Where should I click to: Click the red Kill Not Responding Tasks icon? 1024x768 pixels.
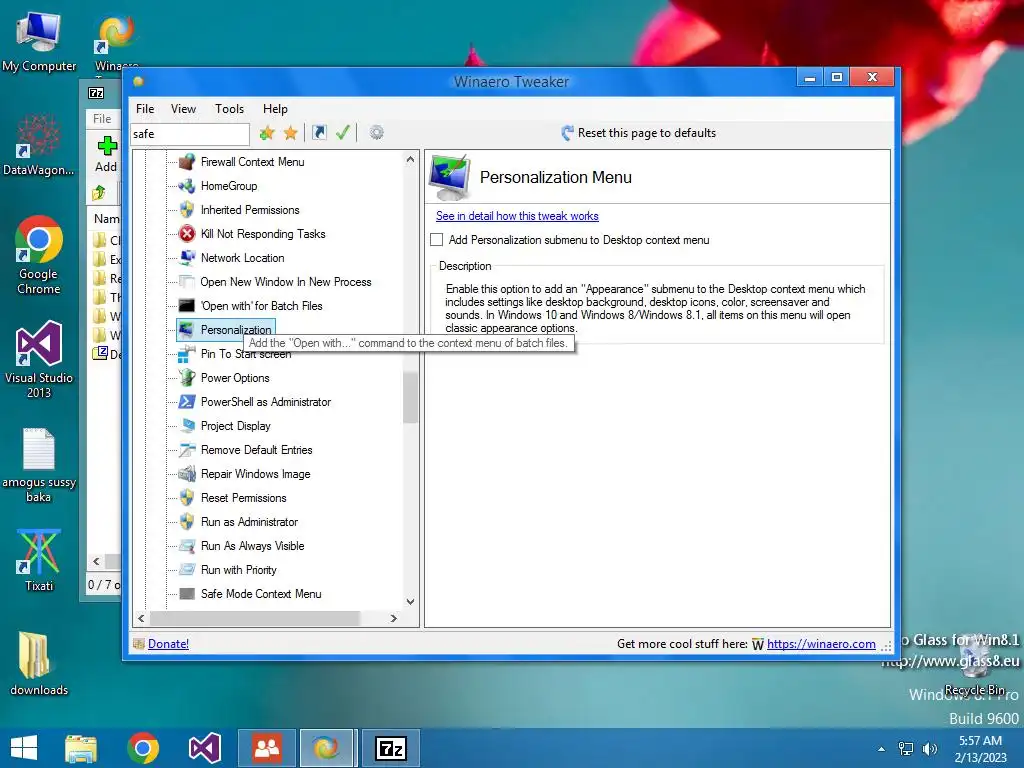pyautogui.click(x=187, y=234)
